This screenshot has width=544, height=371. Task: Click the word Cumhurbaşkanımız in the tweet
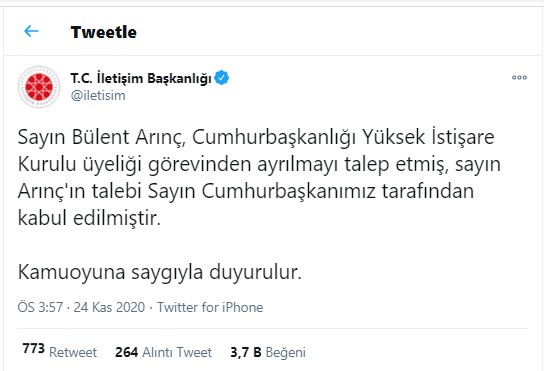(x=289, y=192)
